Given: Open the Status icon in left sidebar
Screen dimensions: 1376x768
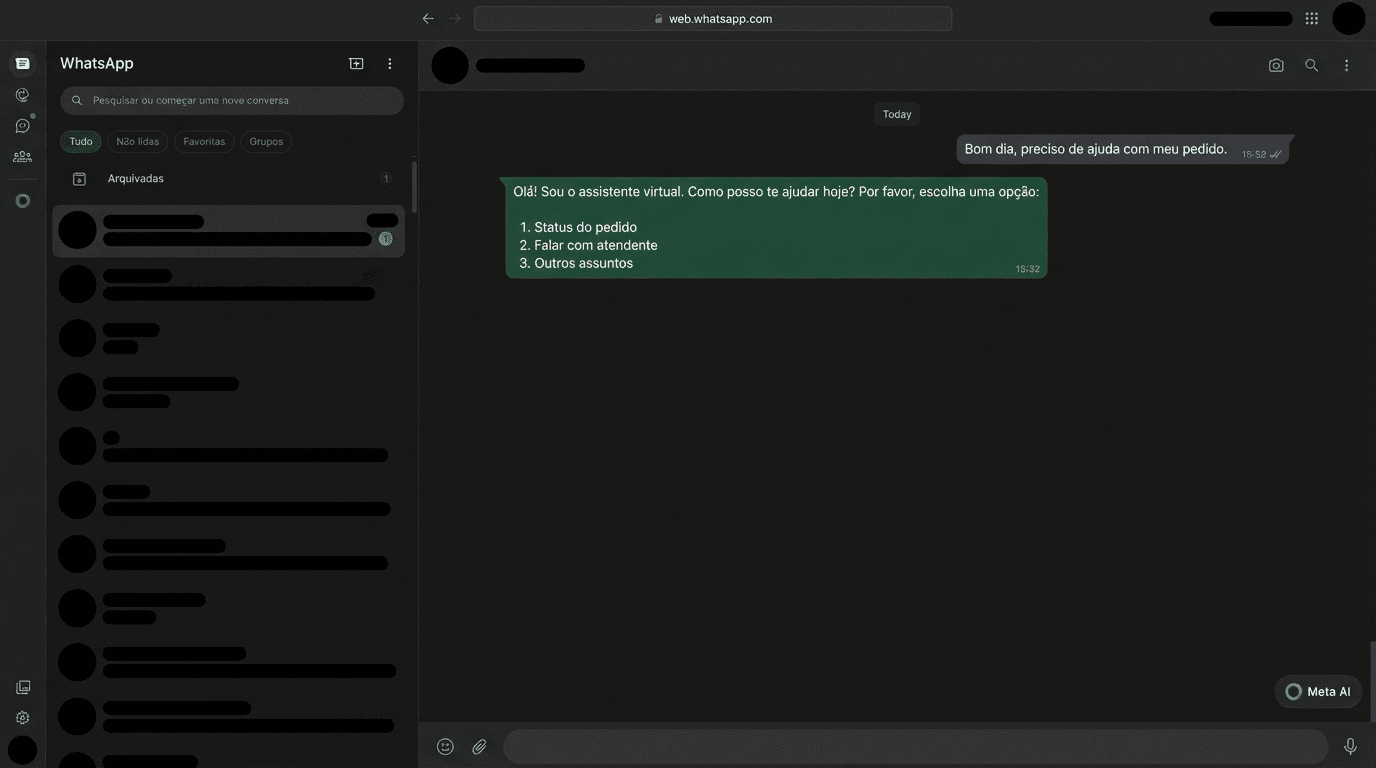Looking at the screenshot, I should 22,95.
